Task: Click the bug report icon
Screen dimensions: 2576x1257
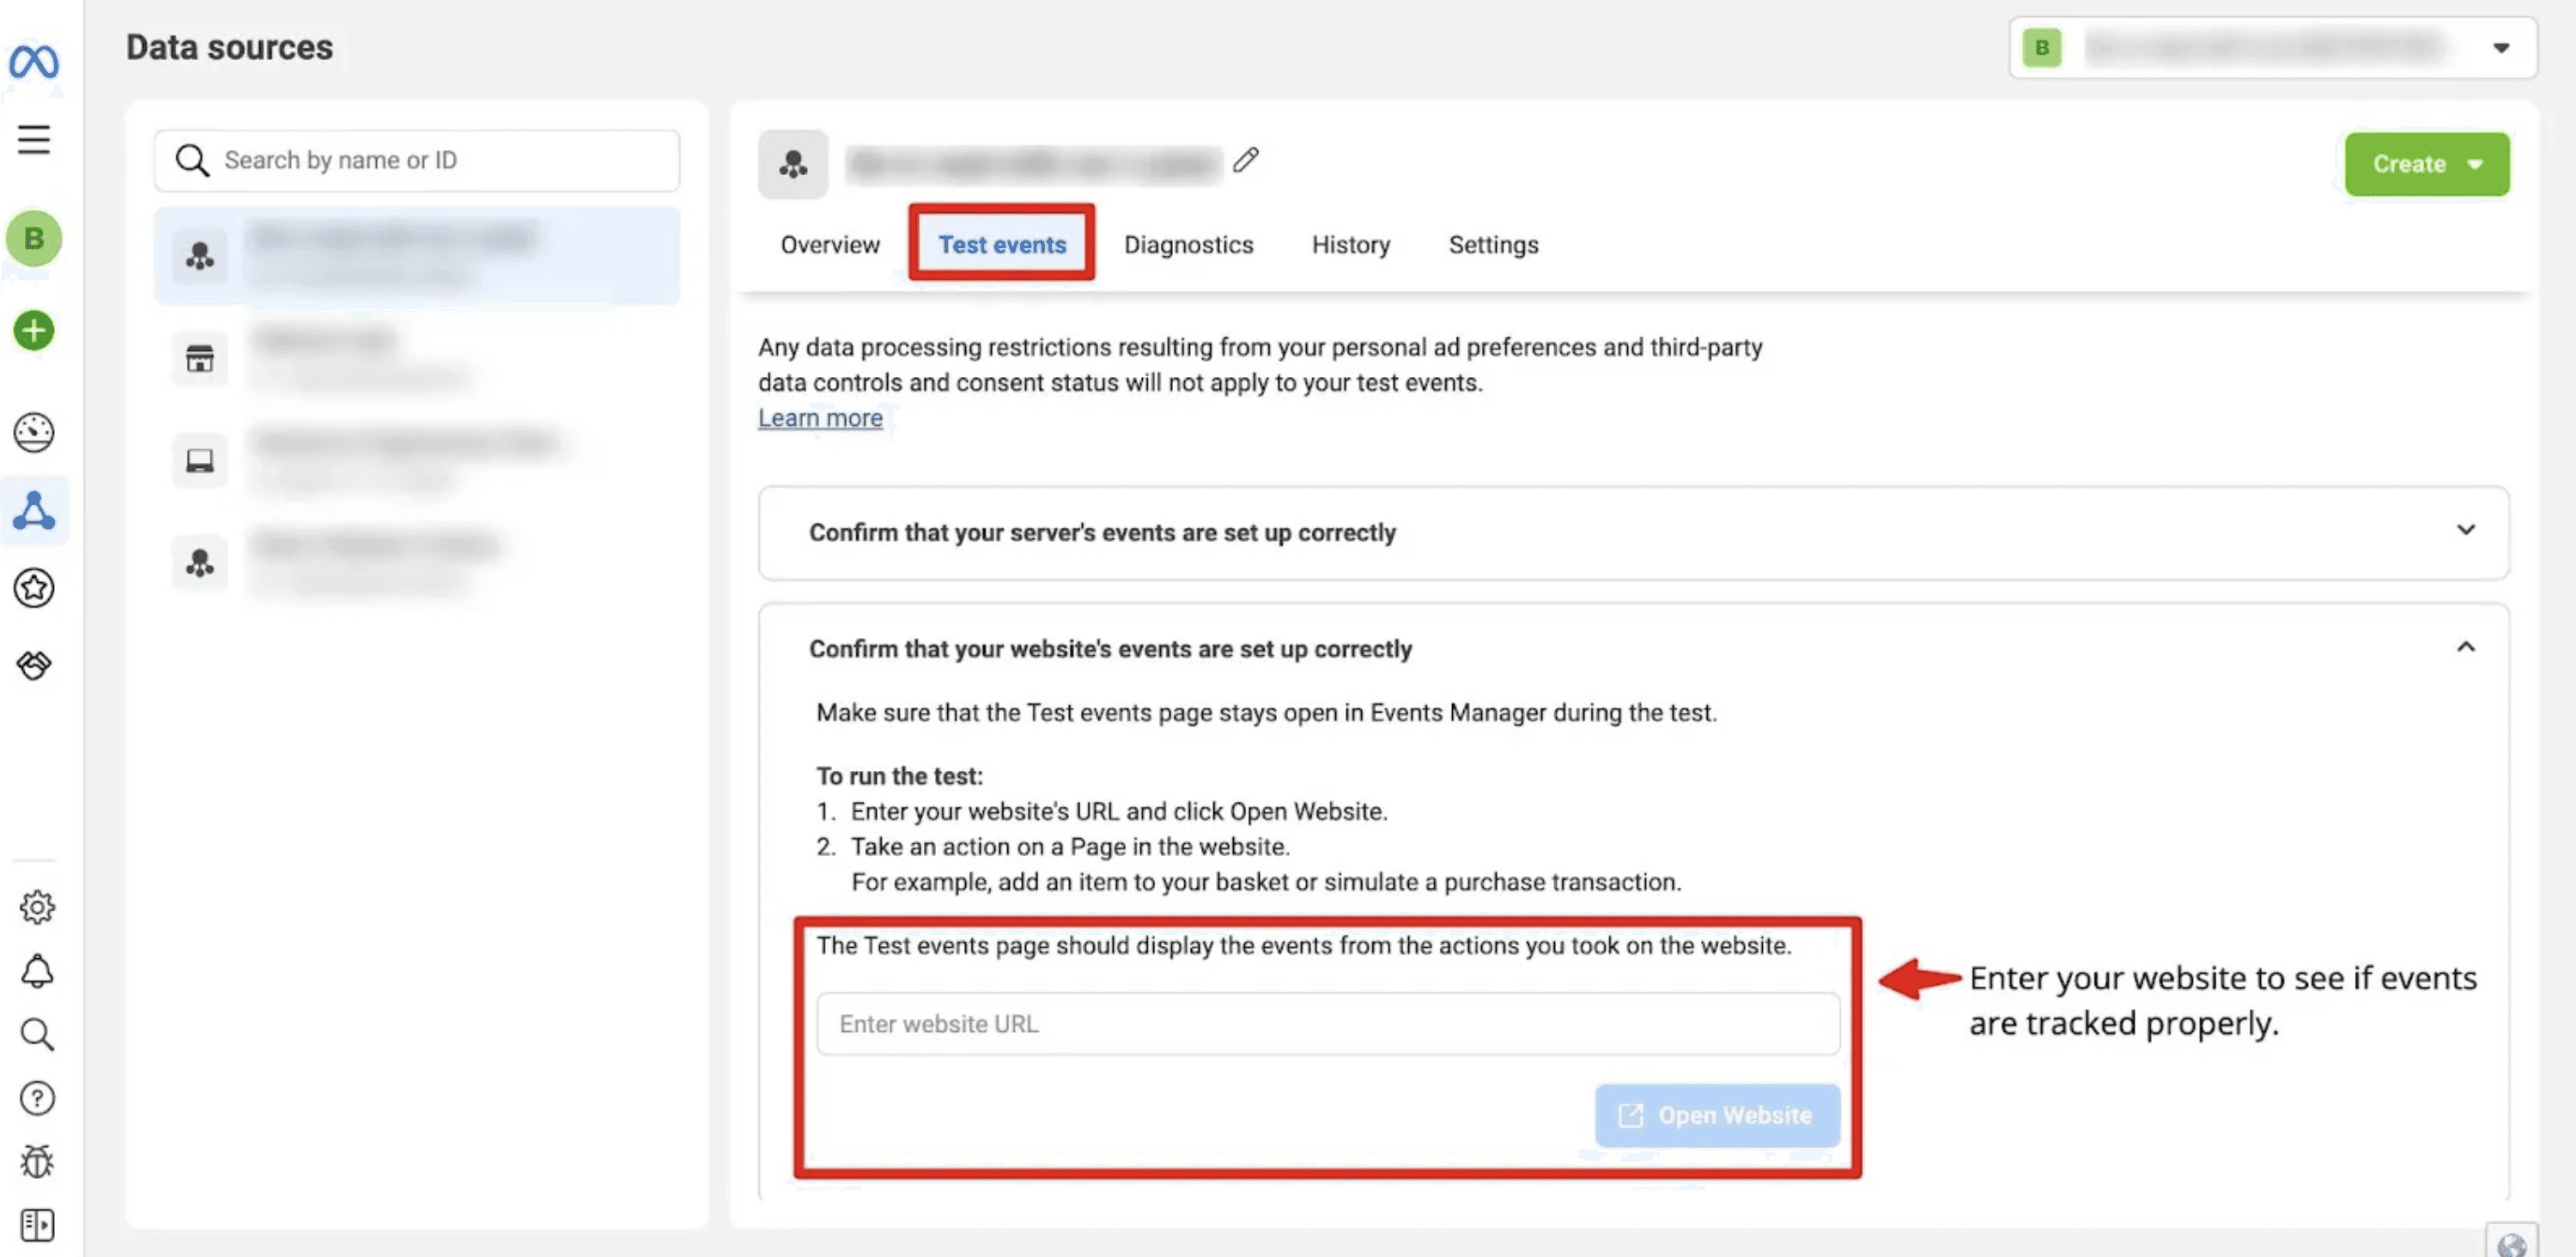Action: tap(37, 1161)
